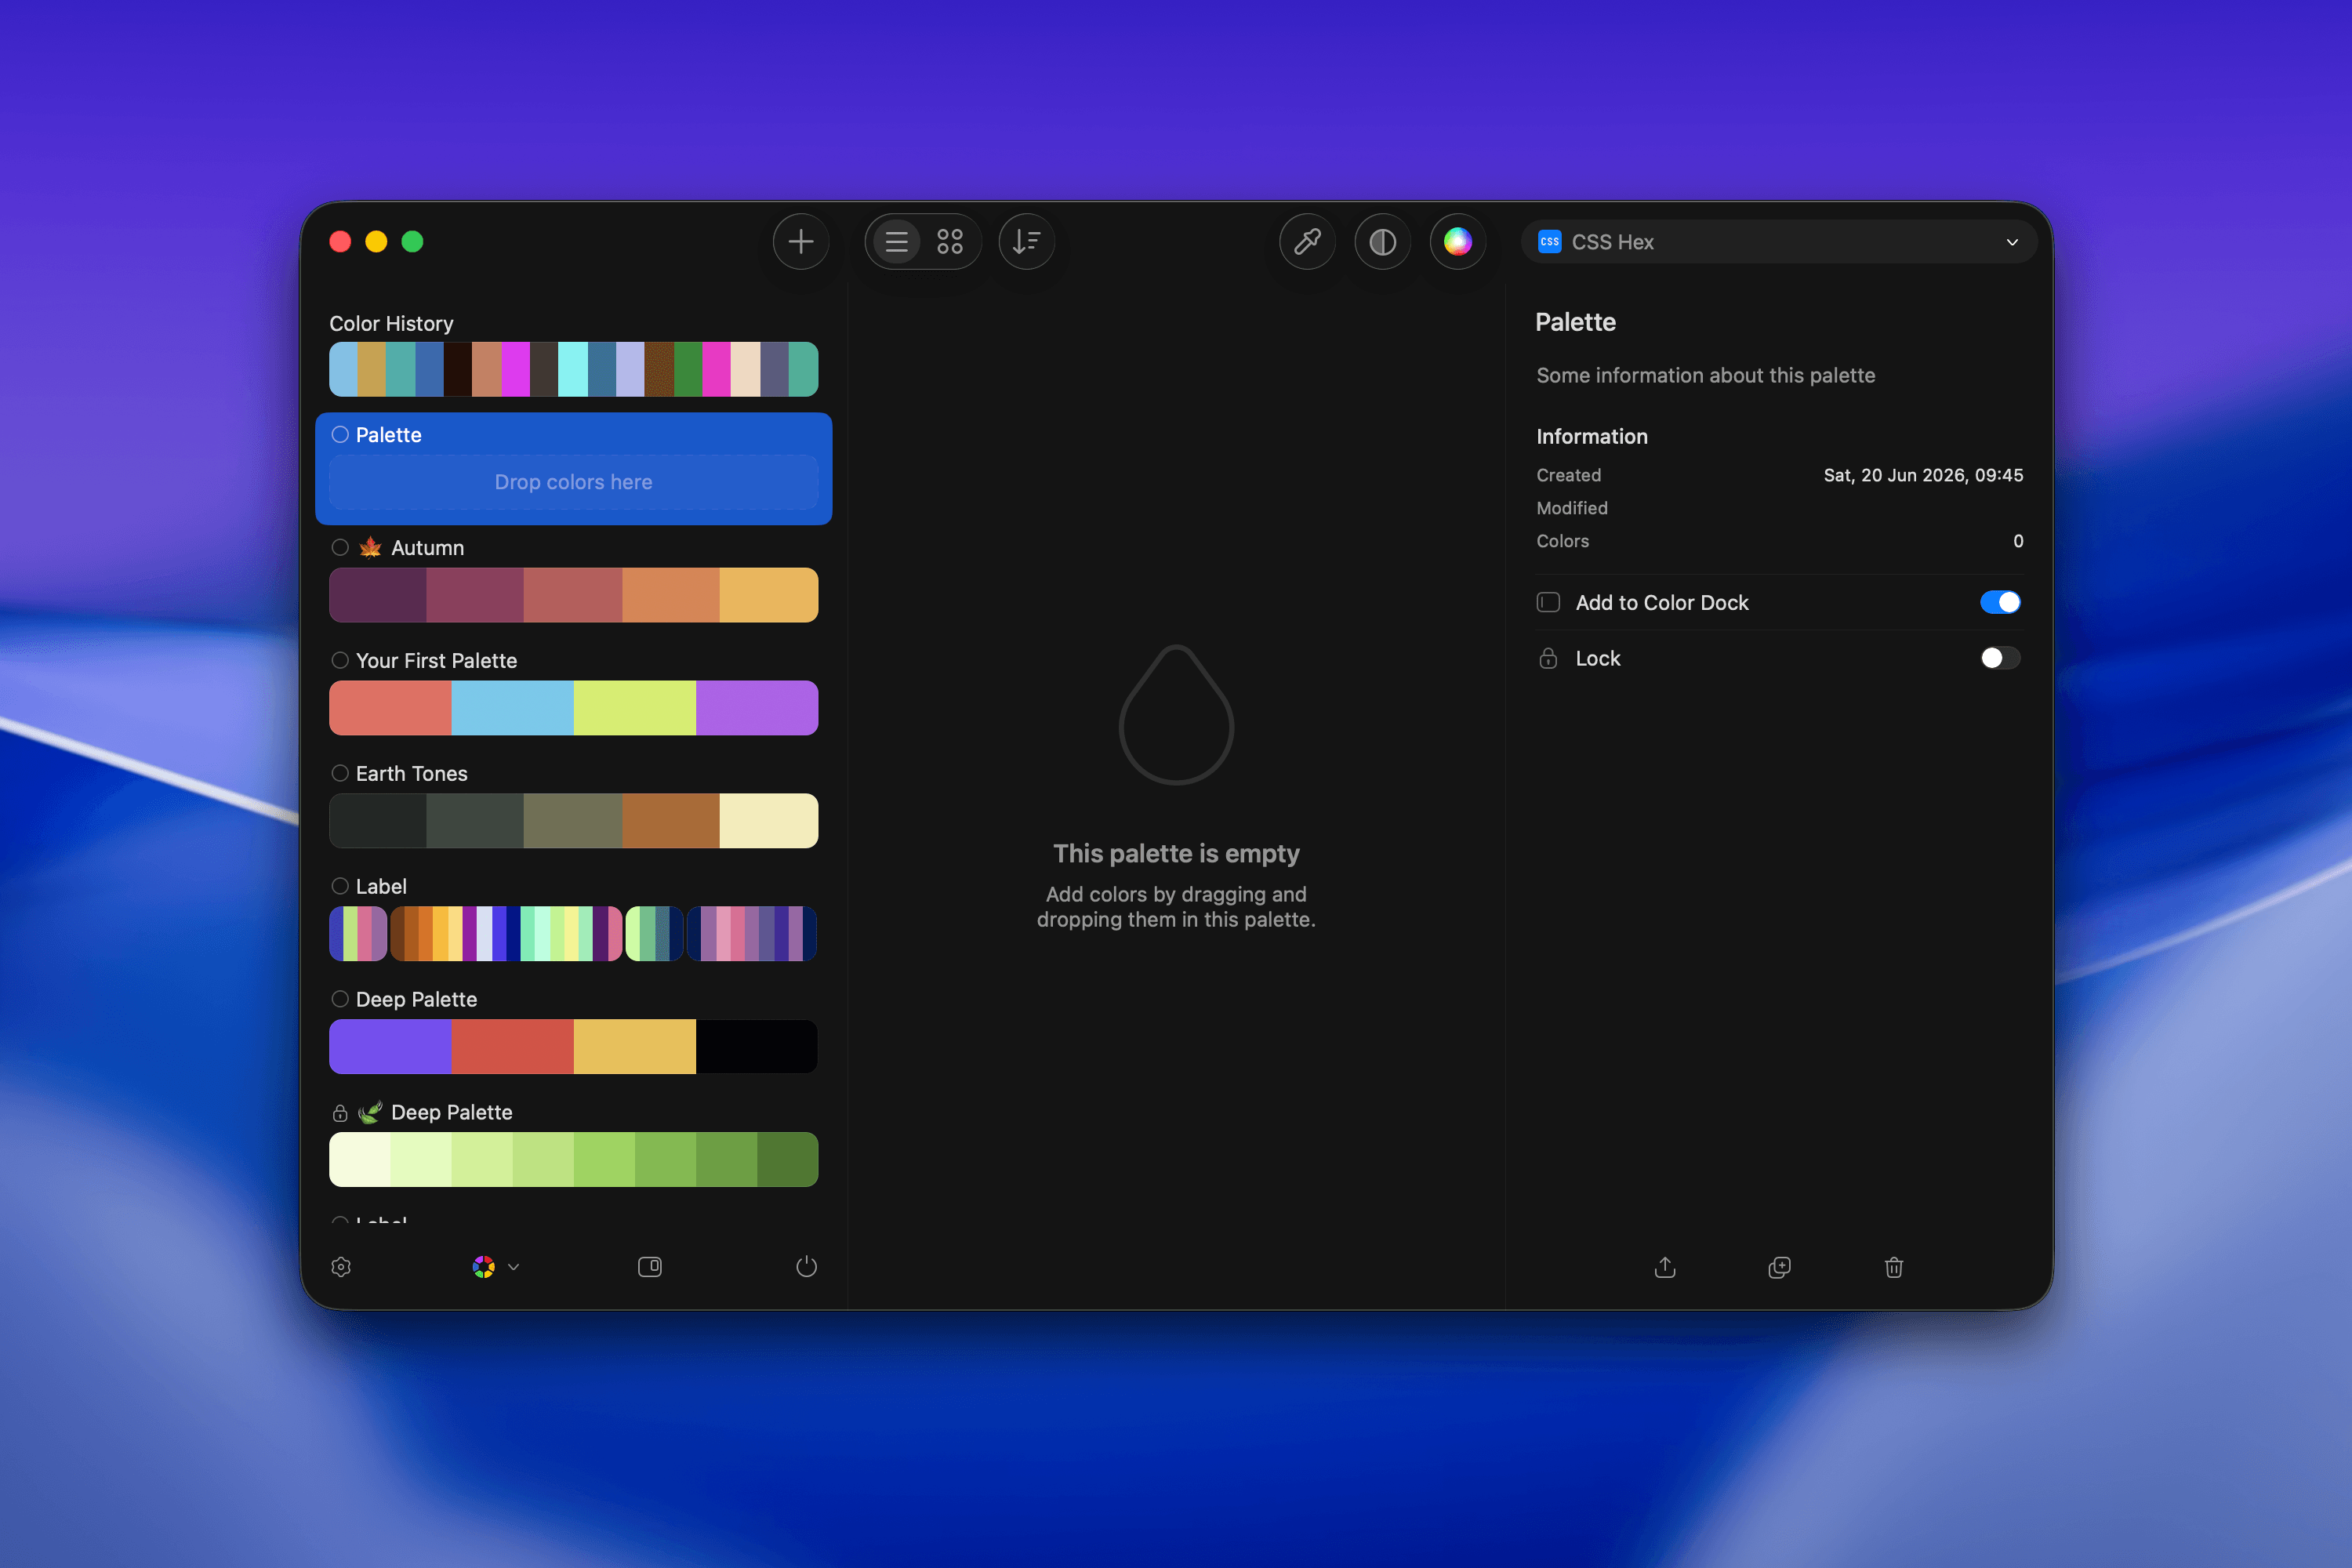Select the locked Deep Palette title
Image resolution: width=2352 pixels, height=1568 pixels.
tap(451, 1113)
